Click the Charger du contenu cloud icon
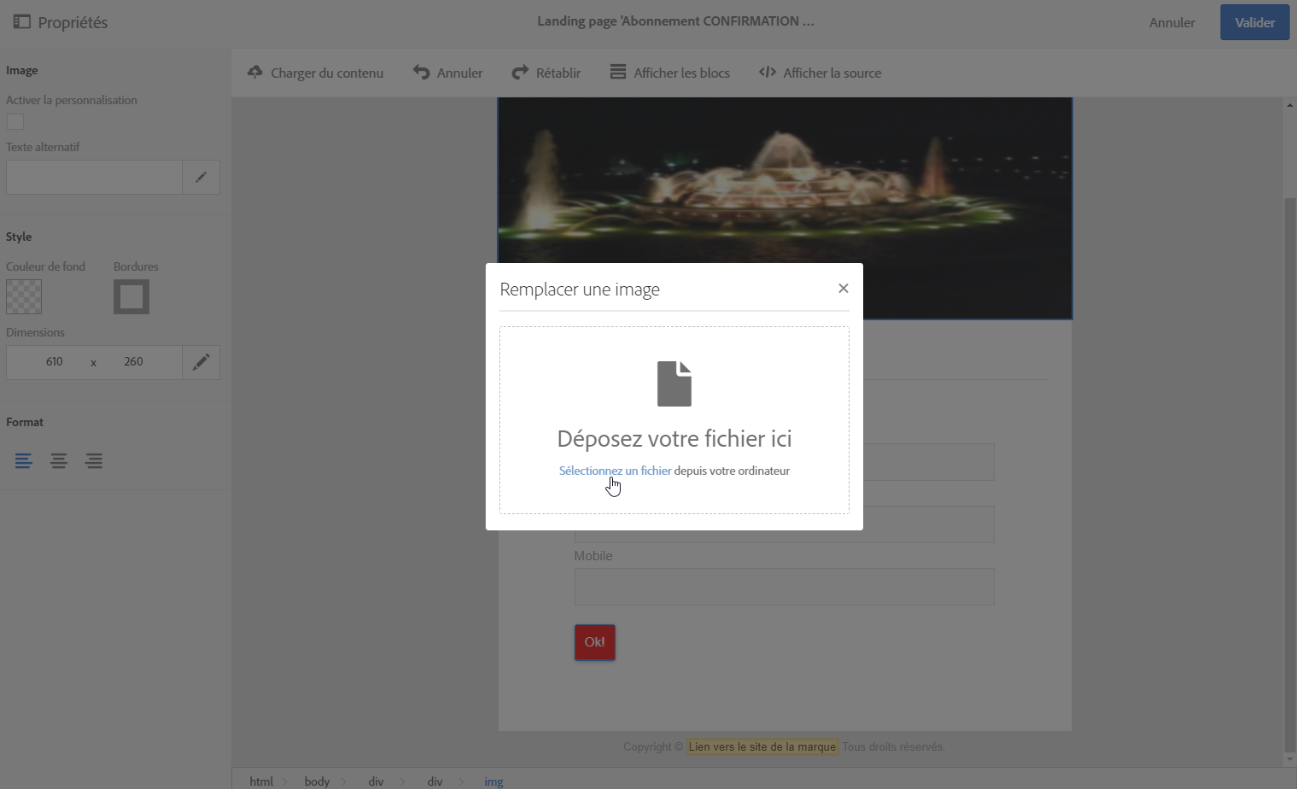This screenshot has height=789, width=1297. click(x=255, y=72)
